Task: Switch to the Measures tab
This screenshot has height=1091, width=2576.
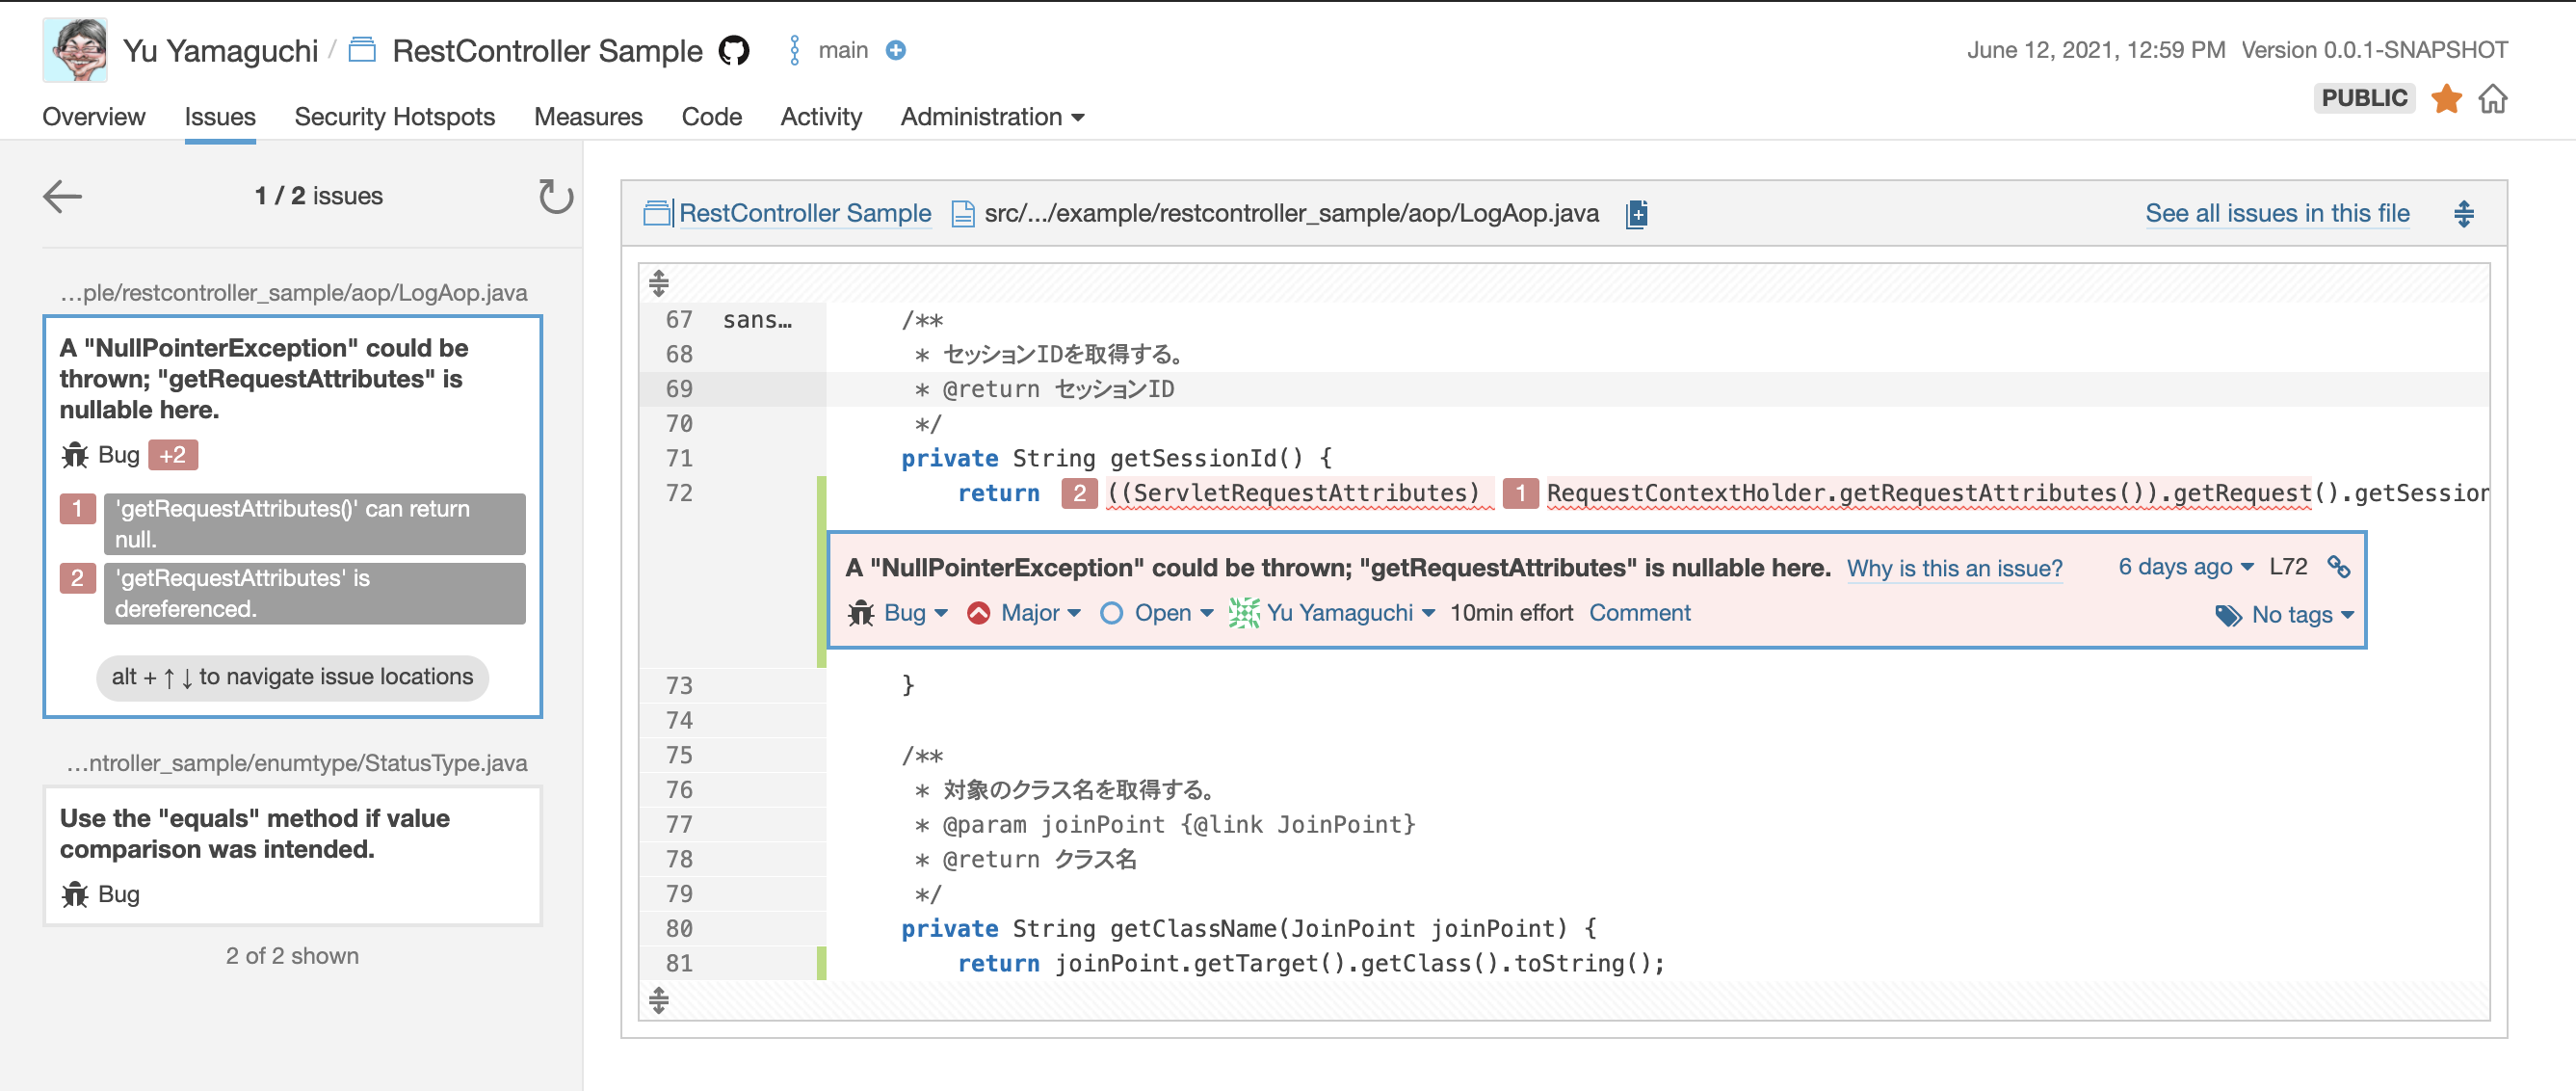Action: [588, 117]
